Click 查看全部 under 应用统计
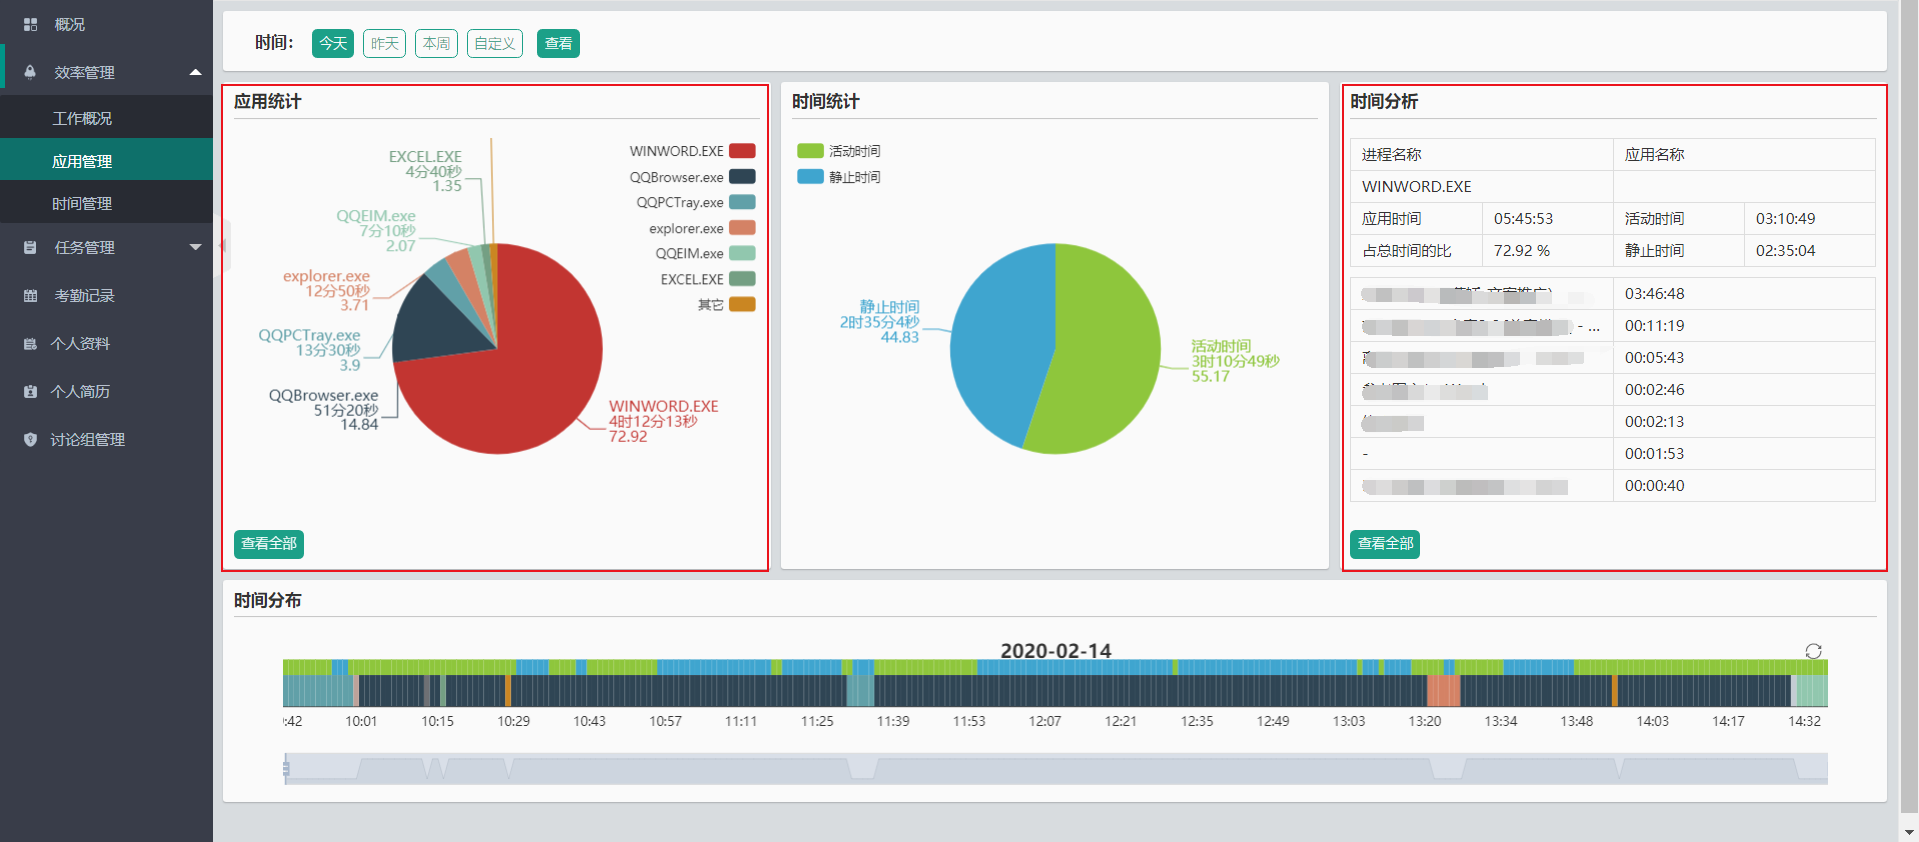 tap(269, 543)
